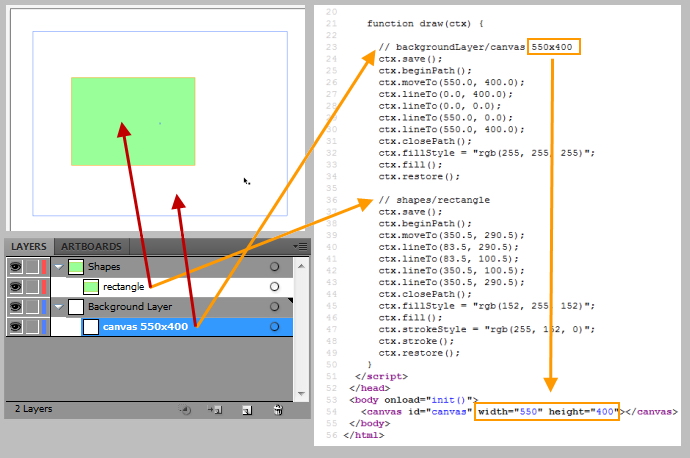Viewport: 690px width, 458px height.
Task: Switch to the Artboards tab
Action: tap(91, 246)
